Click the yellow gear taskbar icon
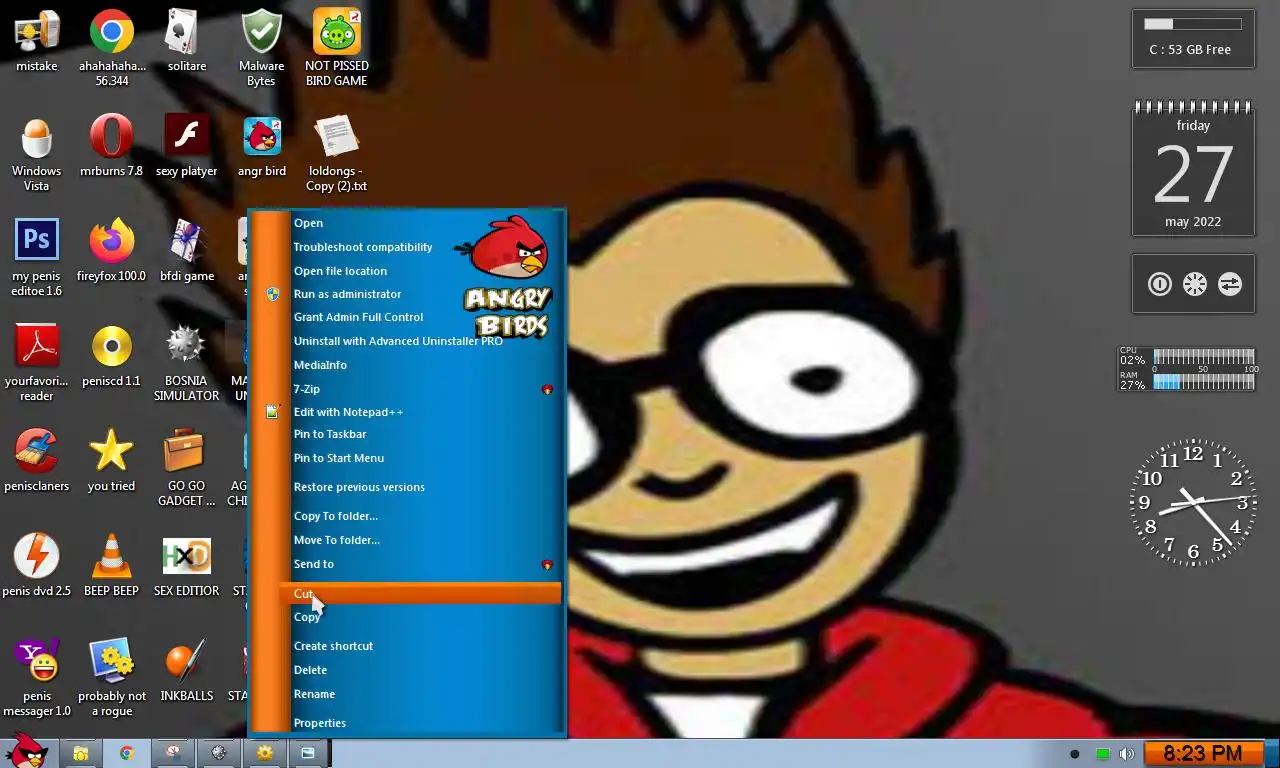 pyautogui.click(x=265, y=753)
